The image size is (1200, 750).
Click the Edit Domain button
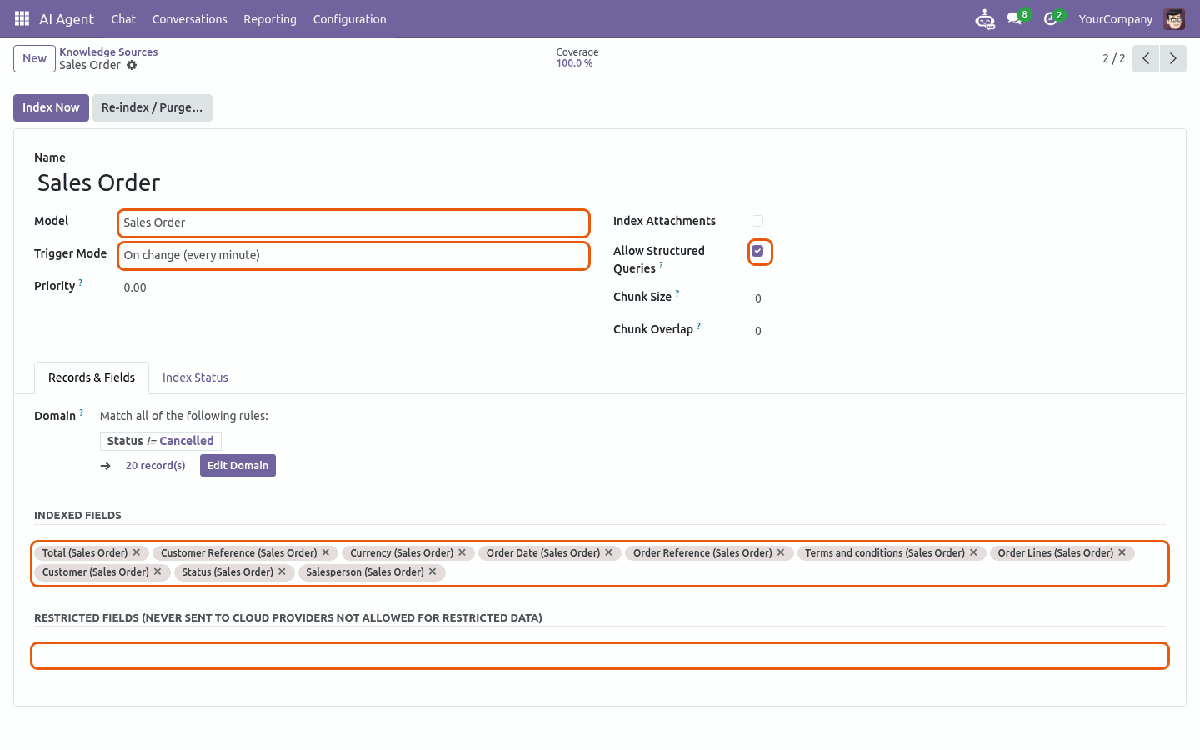[238, 465]
